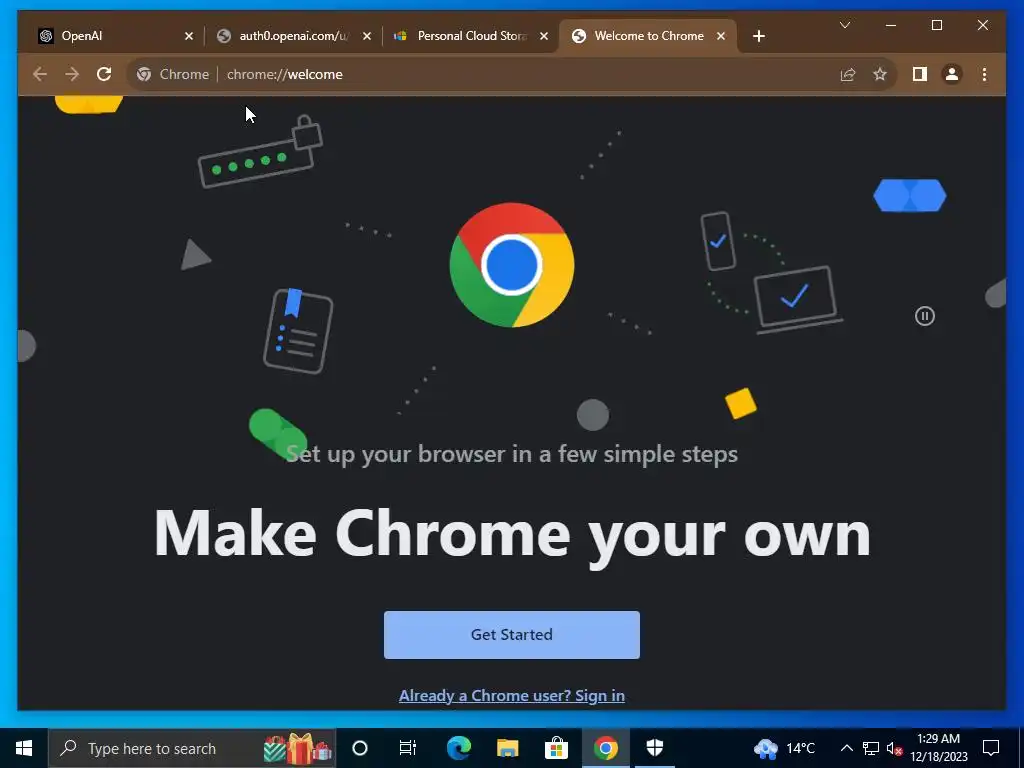Viewport: 1024px width, 768px height.
Task: Open Windows Security shield on taskbar
Action: click(654, 748)
